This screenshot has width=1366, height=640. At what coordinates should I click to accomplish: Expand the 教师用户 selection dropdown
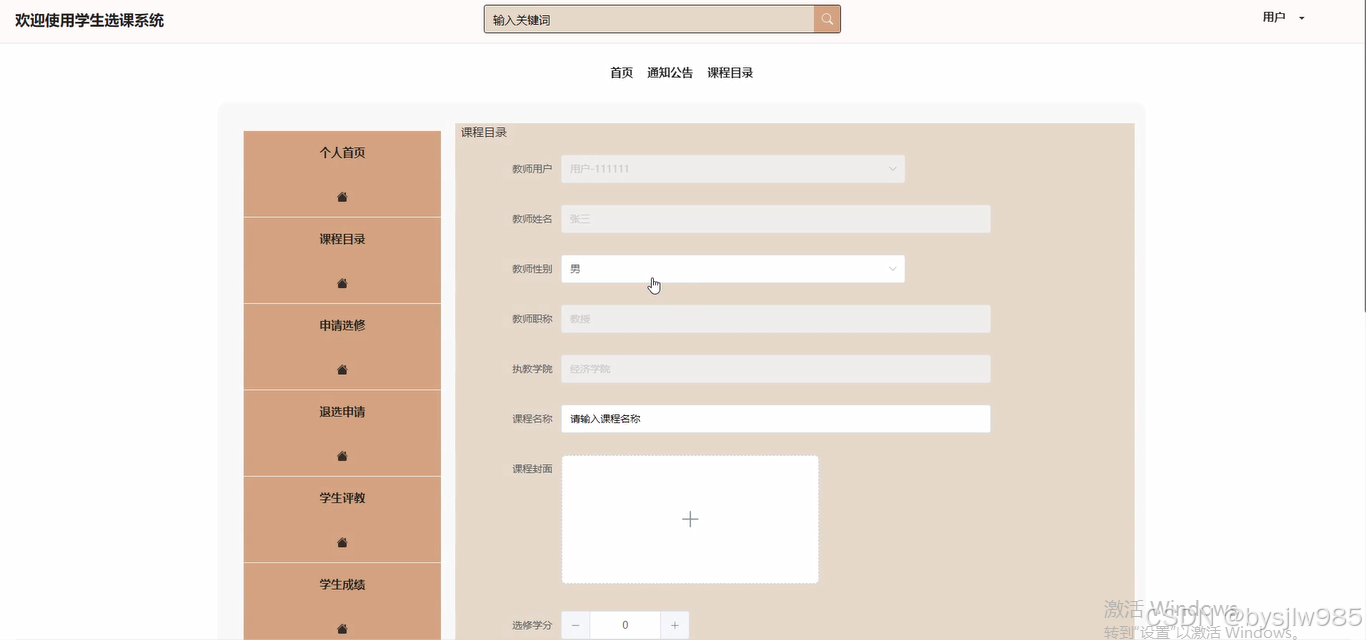pos(891,168)
